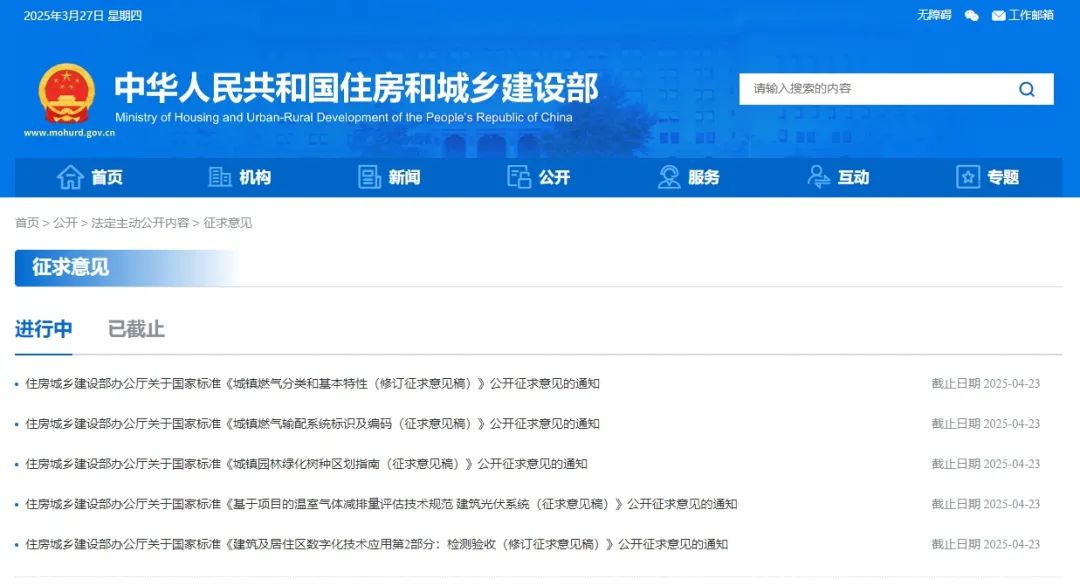
Task: Click the 机构 building icon
Action: tap(219, 177)
